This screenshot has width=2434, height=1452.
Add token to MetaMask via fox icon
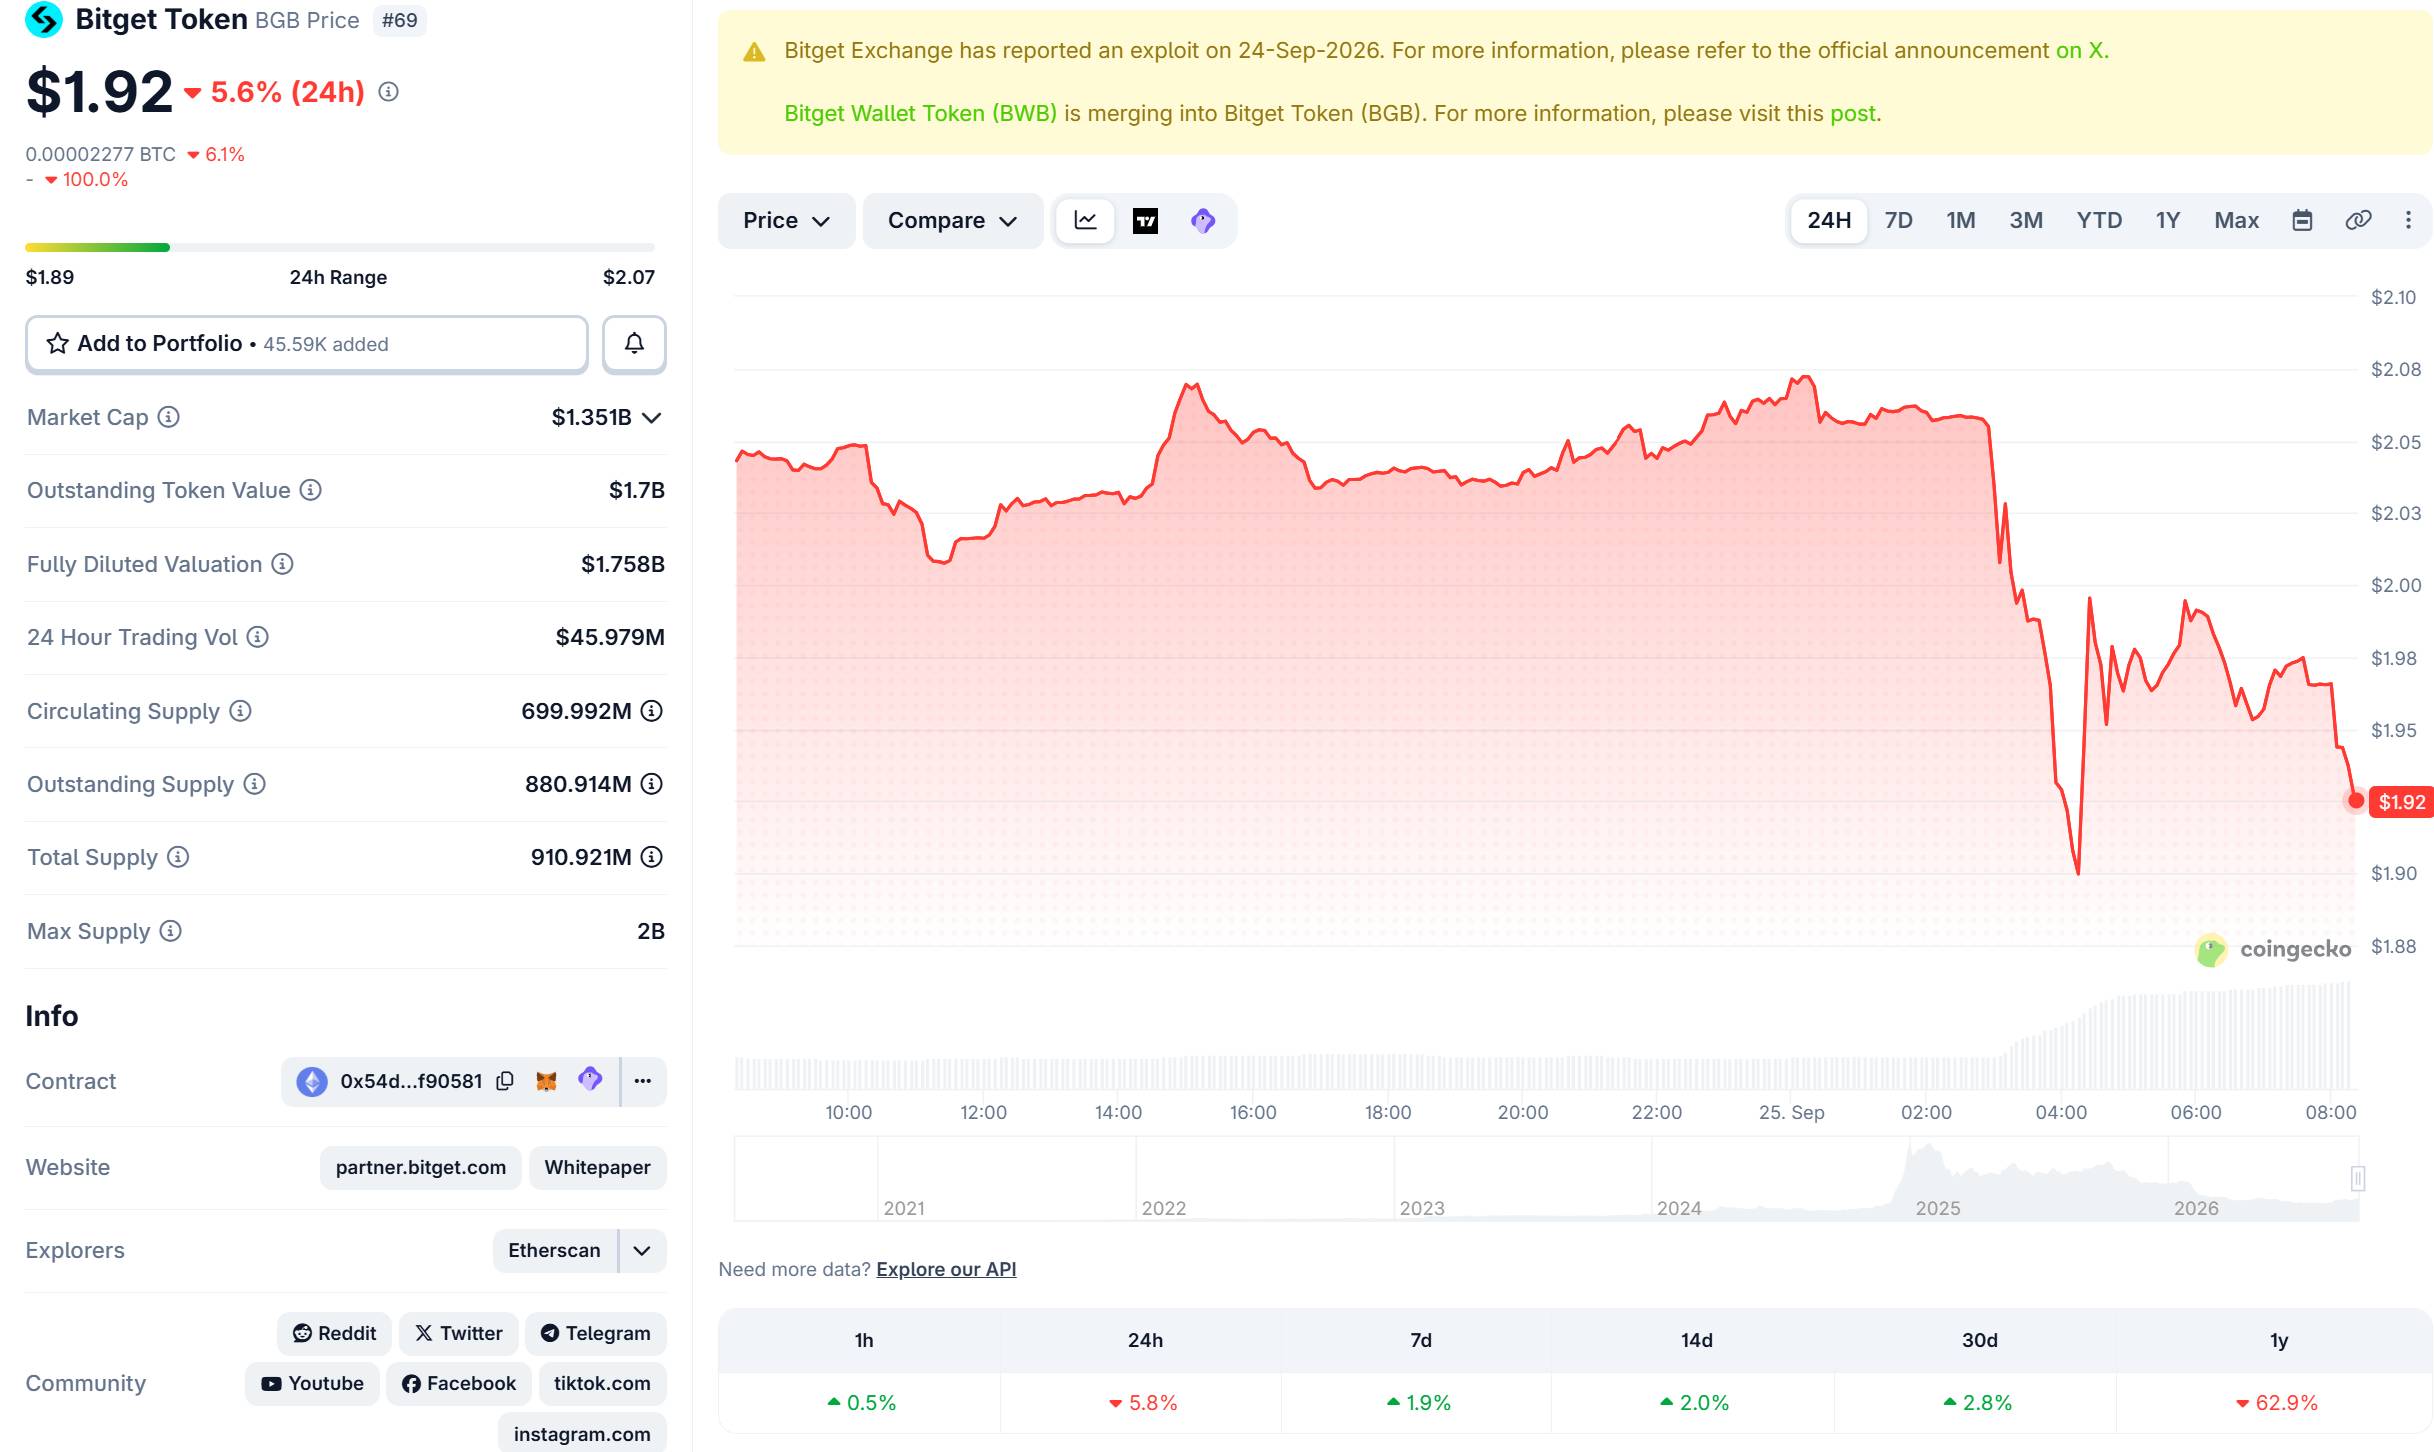point(546,1081)
